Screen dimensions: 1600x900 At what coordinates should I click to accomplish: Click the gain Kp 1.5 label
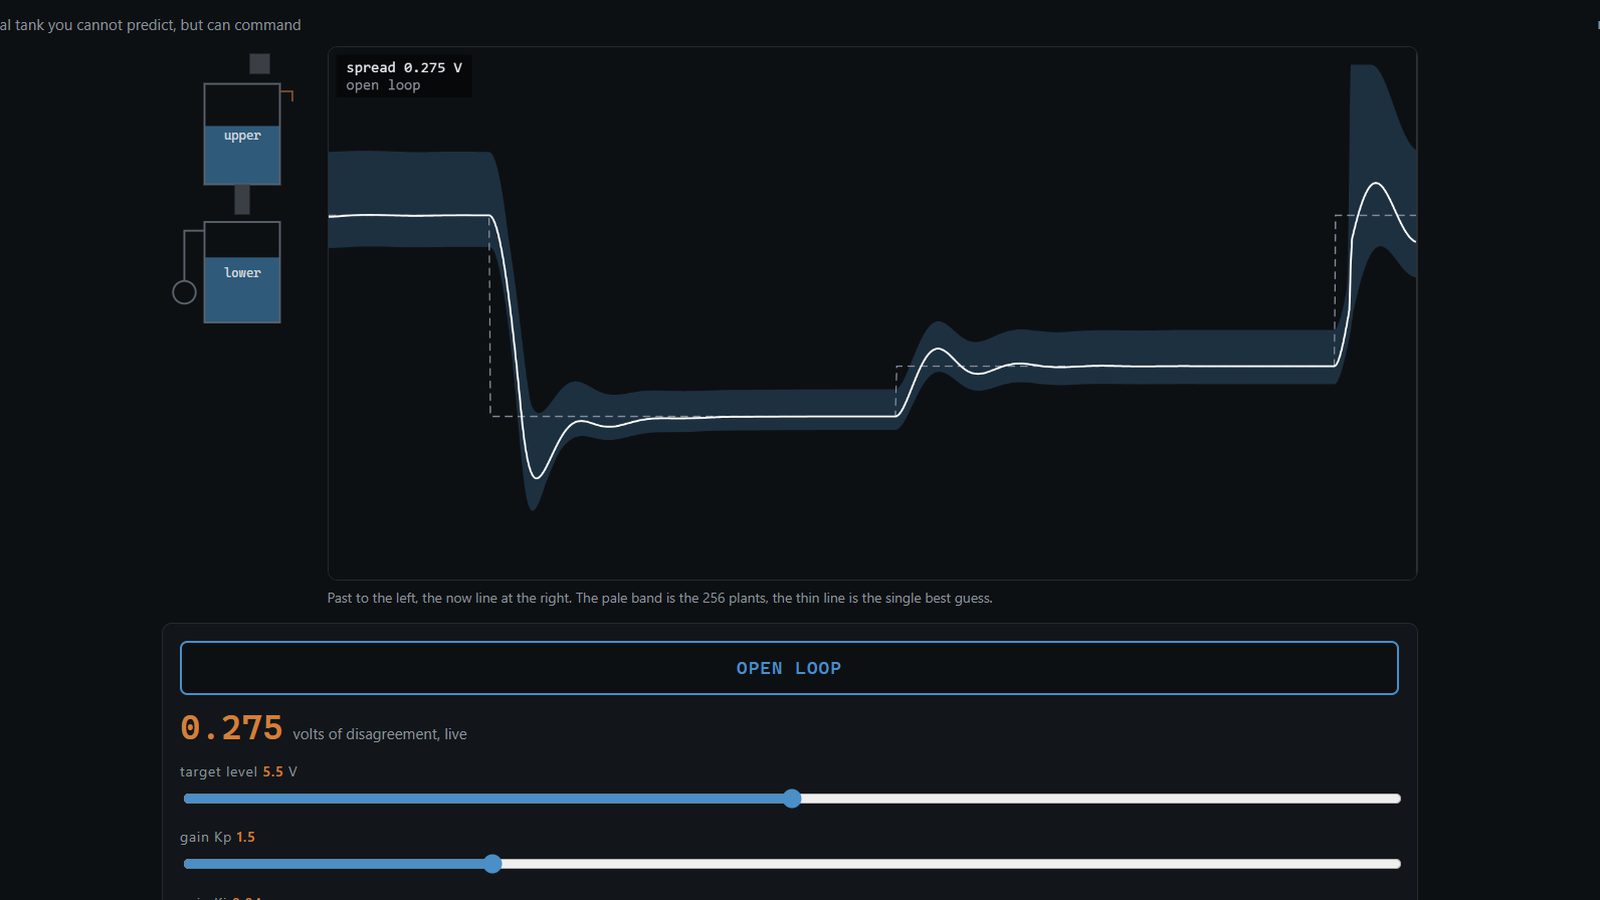click(217, 837)
